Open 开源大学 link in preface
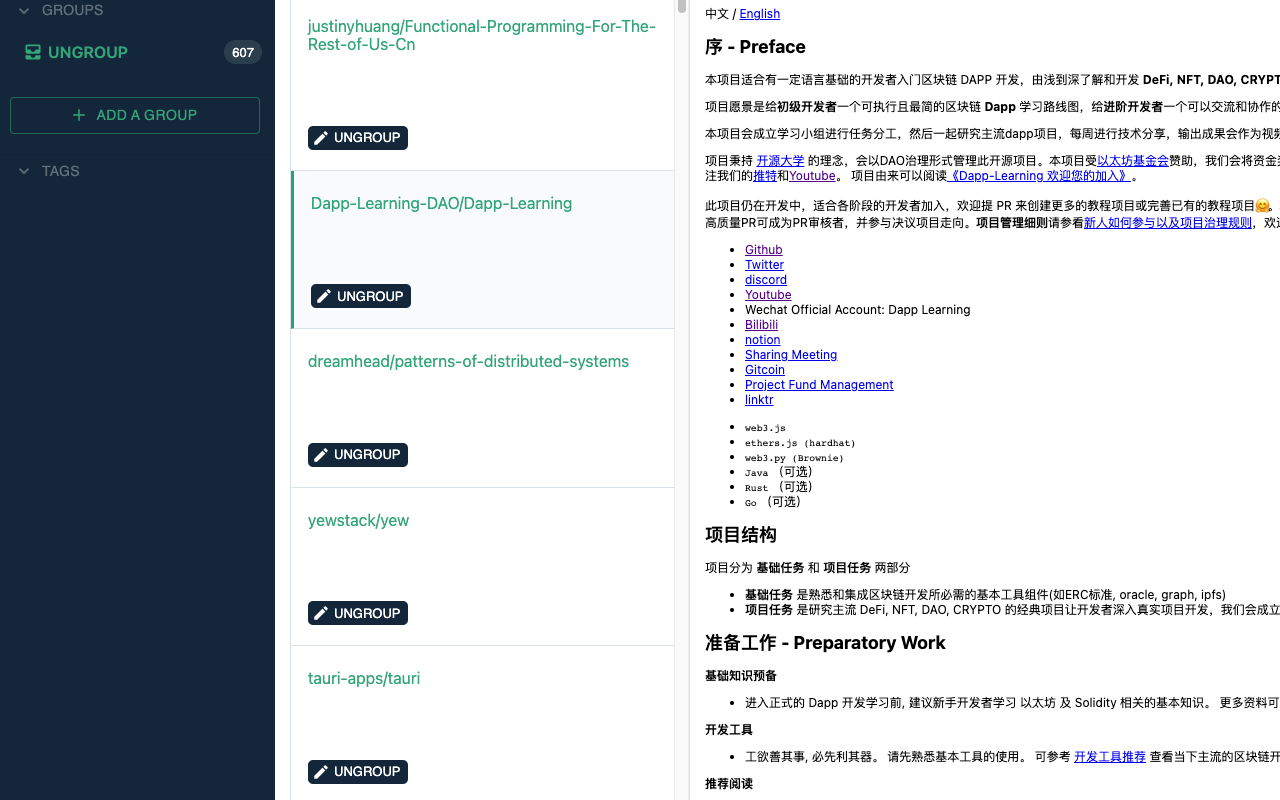 [x=780, y=161]
